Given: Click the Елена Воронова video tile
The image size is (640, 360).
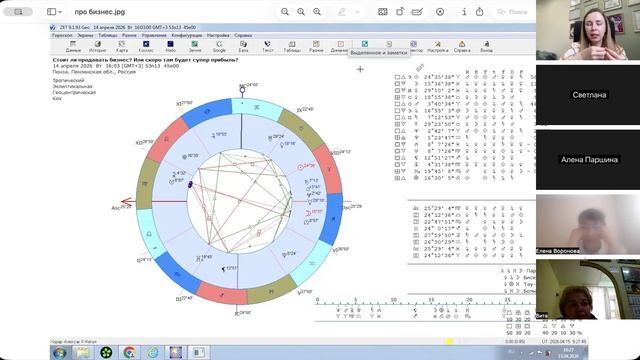Looking at the screenshot, I should (x=588, y=224).
